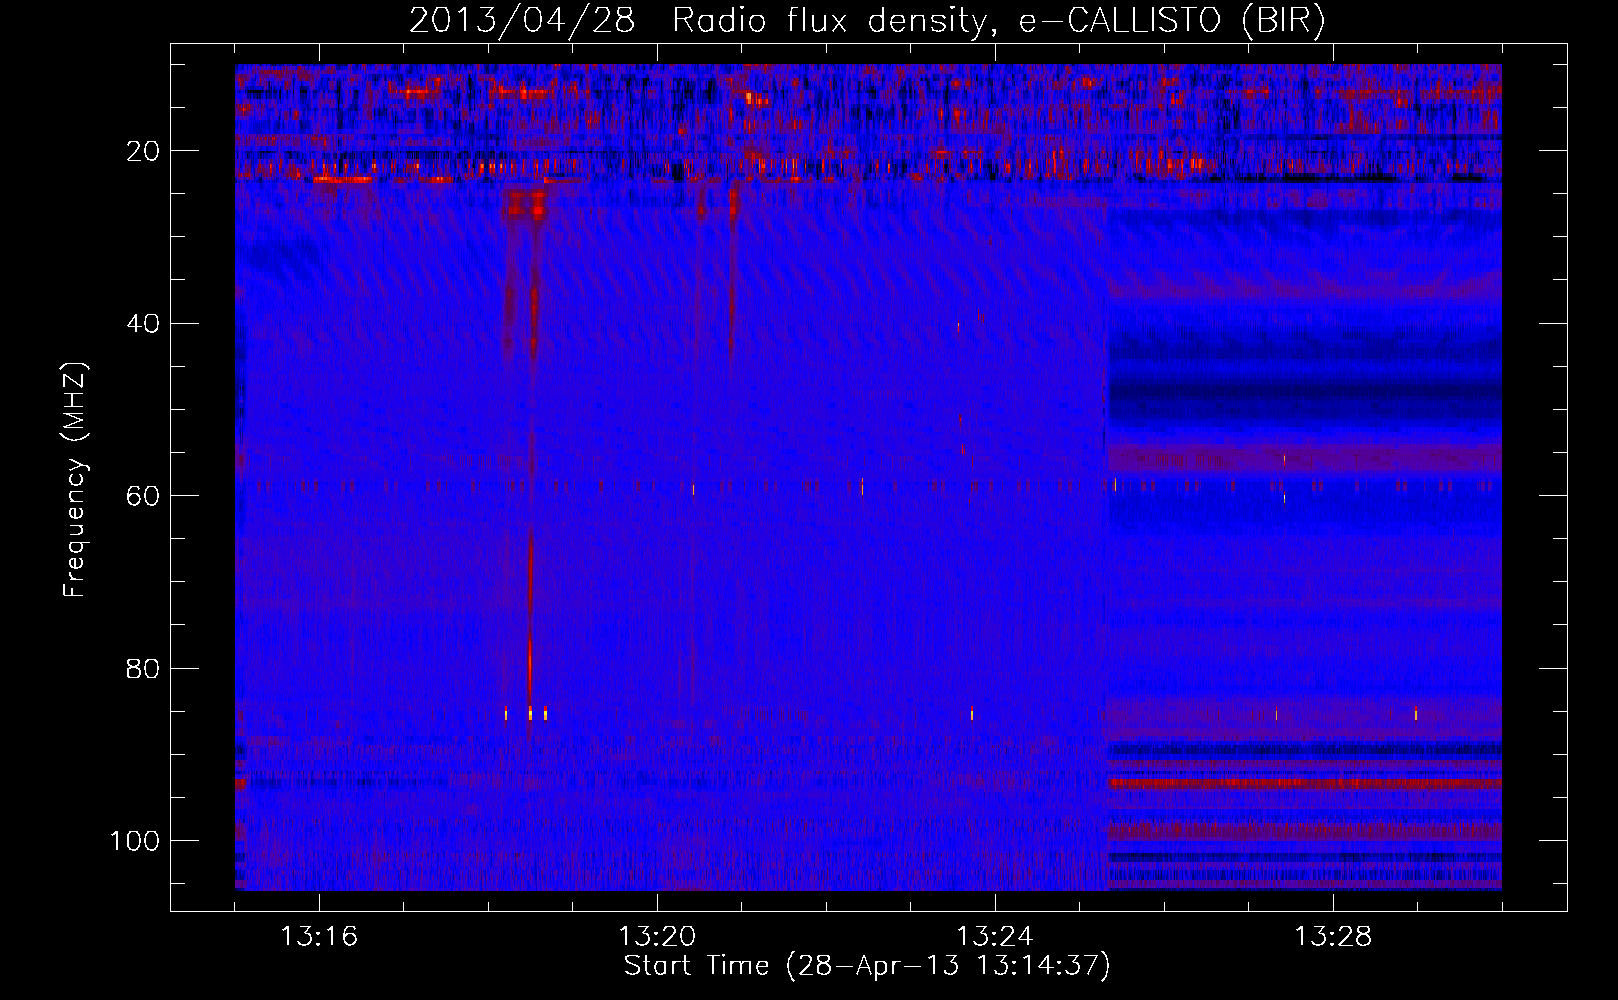
Task: Click the 60 MHz y-axis tick label
Action: click(143, 496)
